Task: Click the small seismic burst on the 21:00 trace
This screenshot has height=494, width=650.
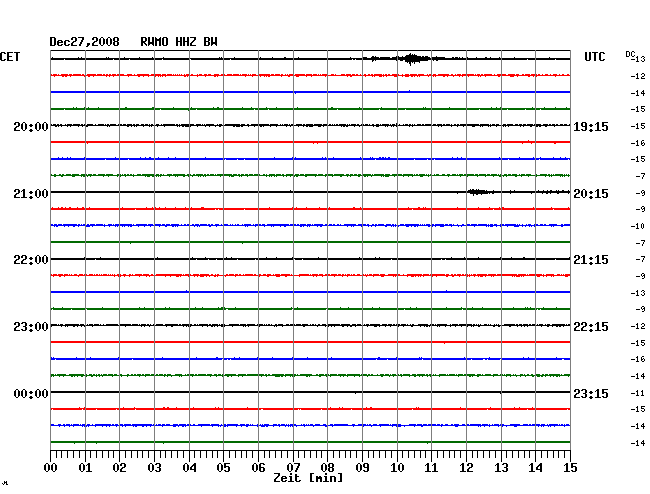Action: 480,192
